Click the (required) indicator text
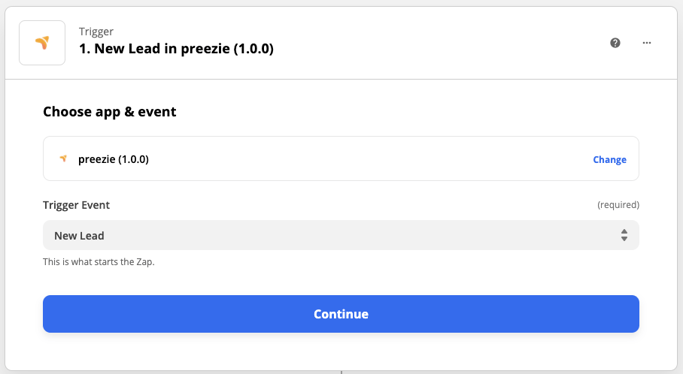683x374 pixels. [618, 205]
